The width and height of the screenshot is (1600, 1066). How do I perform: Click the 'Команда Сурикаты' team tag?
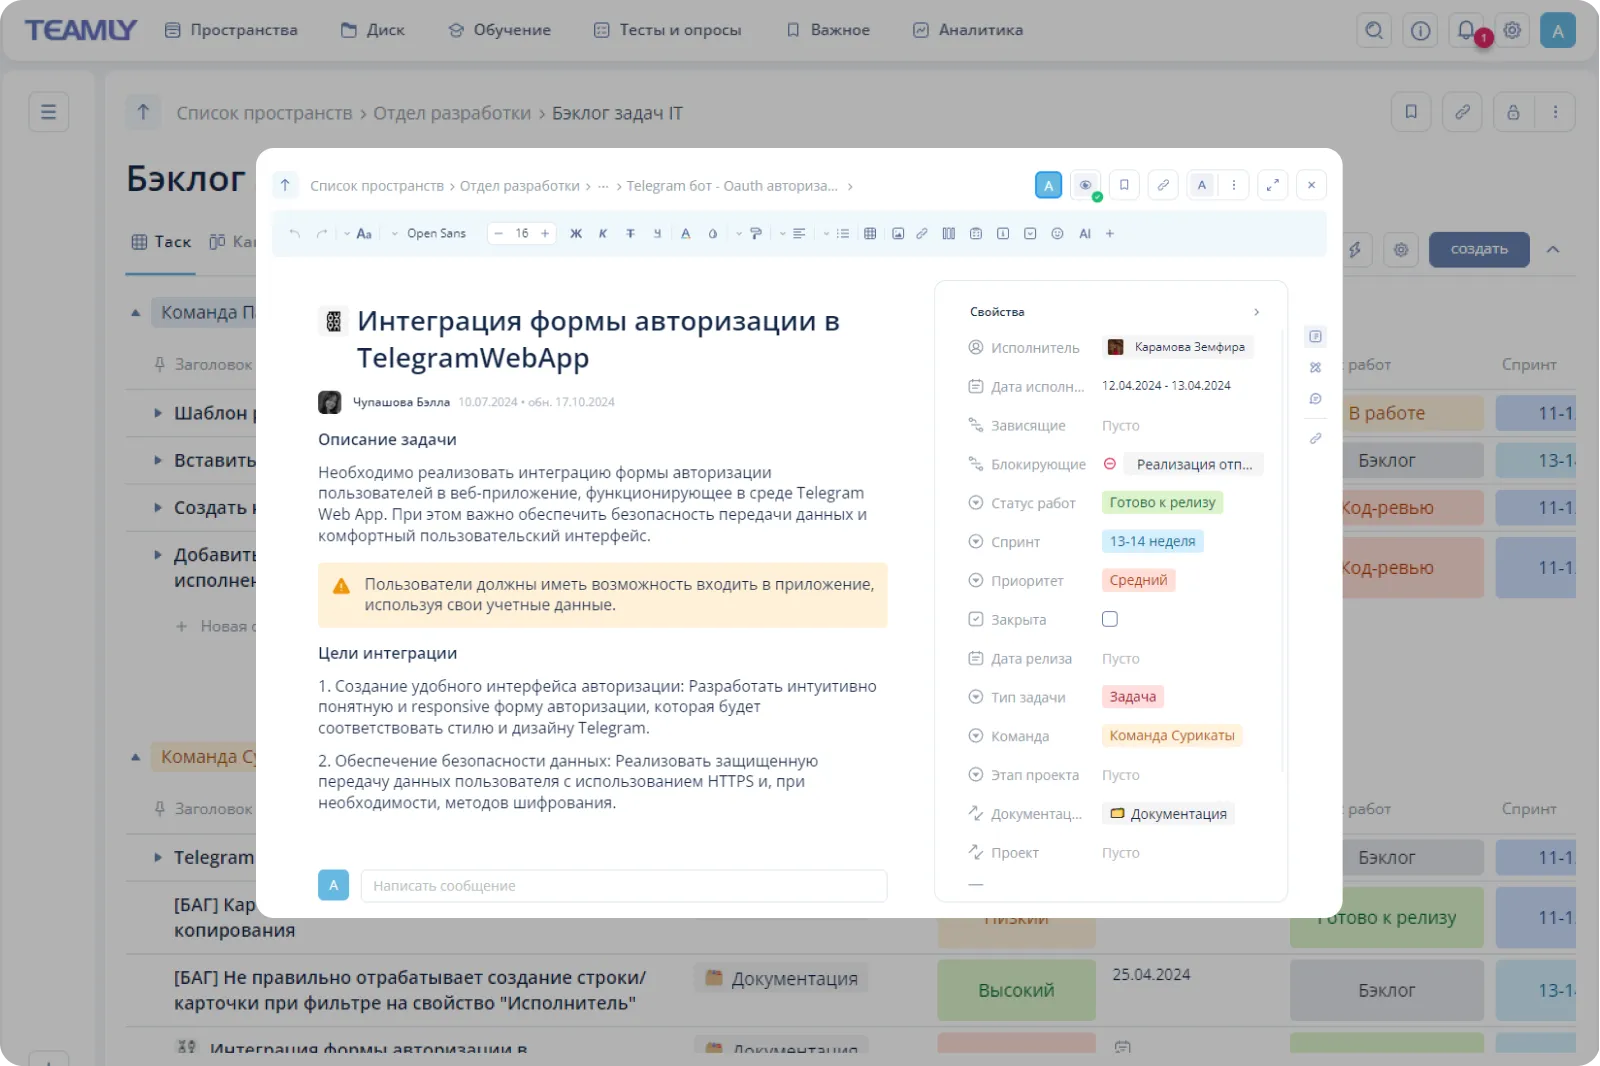coord(1172,736)
